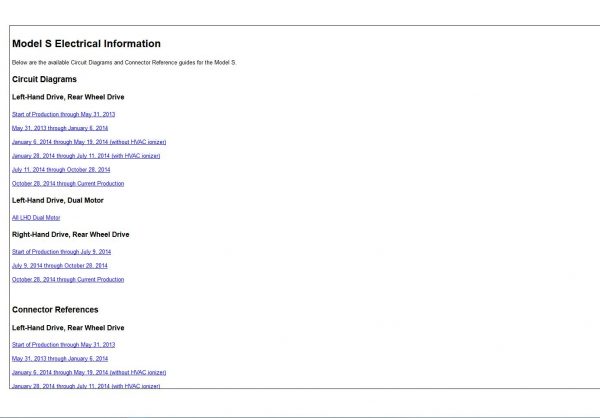Click the intro sentence 'Below are the available Circuit Diagrams...'
Viewport: 600px width, 418px height.
tap(124, 62)
